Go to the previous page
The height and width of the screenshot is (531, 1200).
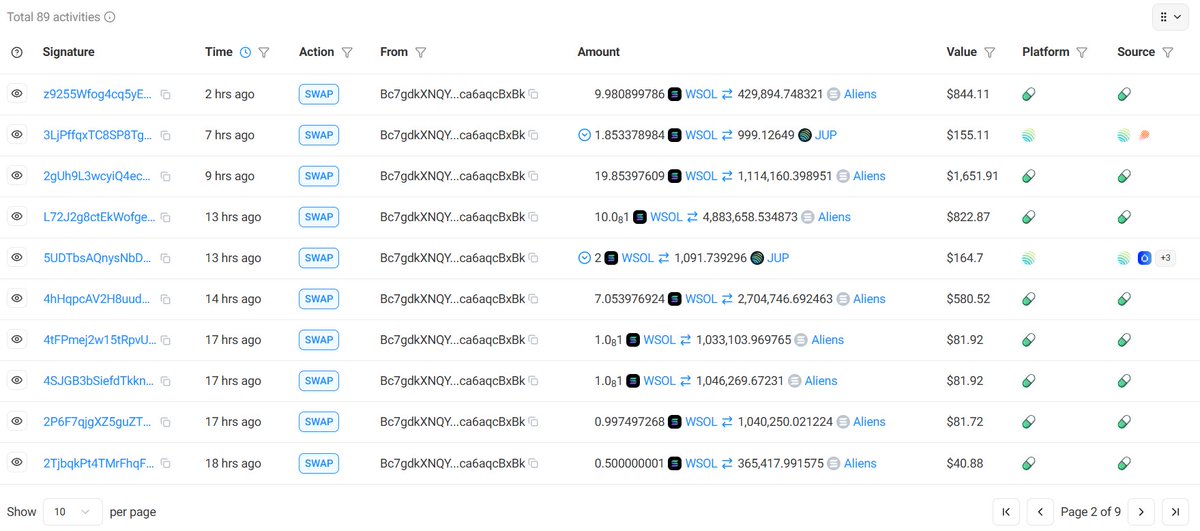[x=1040, y=511]
